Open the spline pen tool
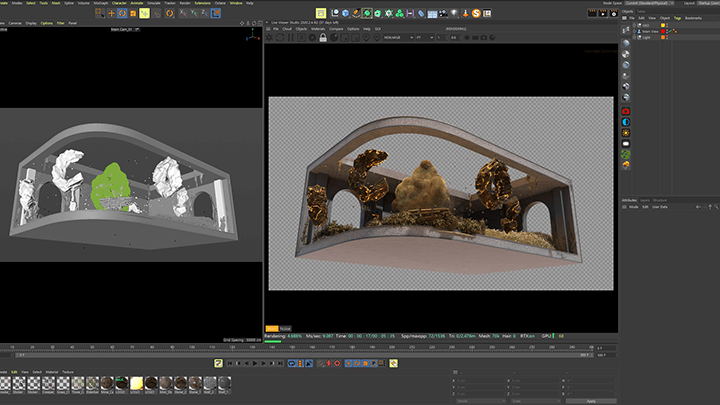 pos(356,13)
